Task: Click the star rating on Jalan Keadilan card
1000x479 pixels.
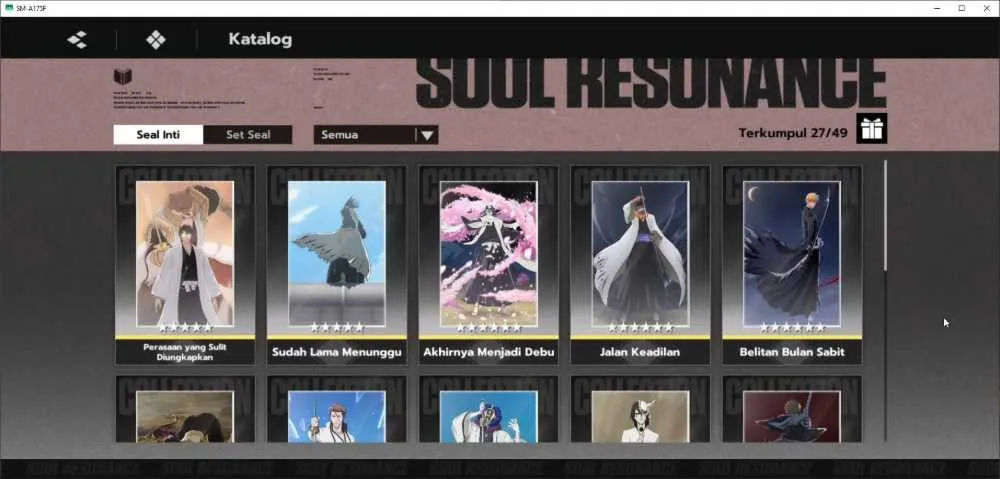Action: (640, 327)
